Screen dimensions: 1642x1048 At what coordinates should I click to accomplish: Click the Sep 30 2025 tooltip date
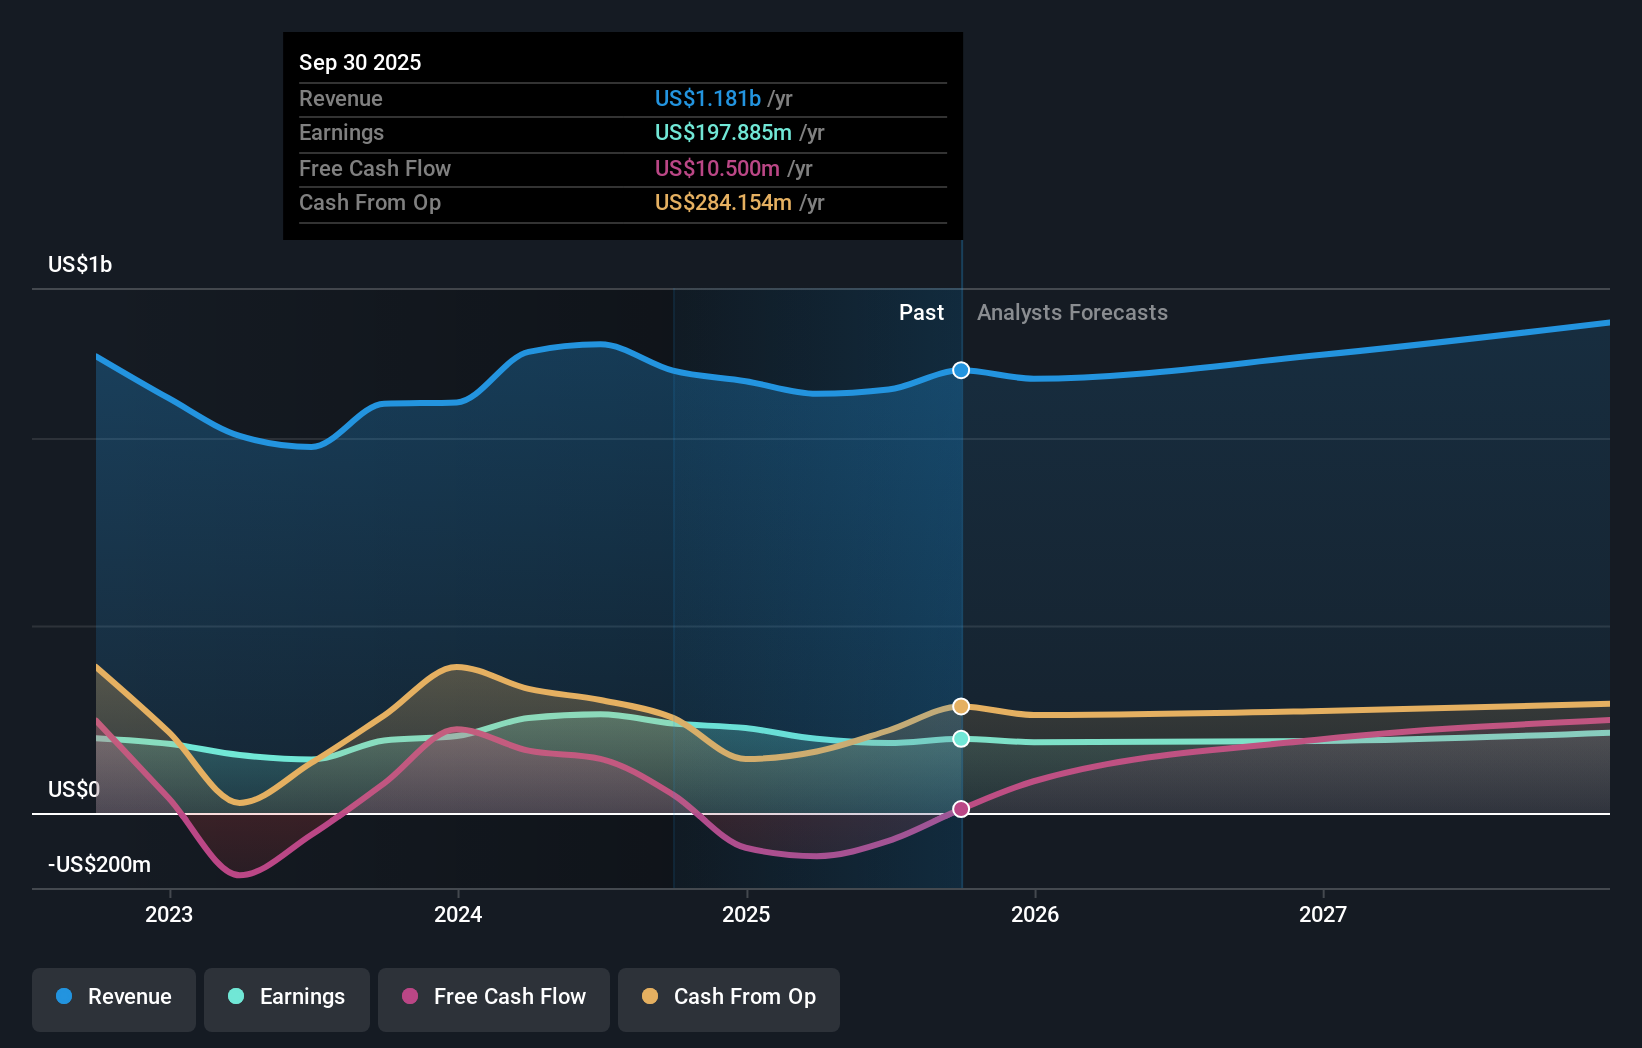click(x=360, y=62)
